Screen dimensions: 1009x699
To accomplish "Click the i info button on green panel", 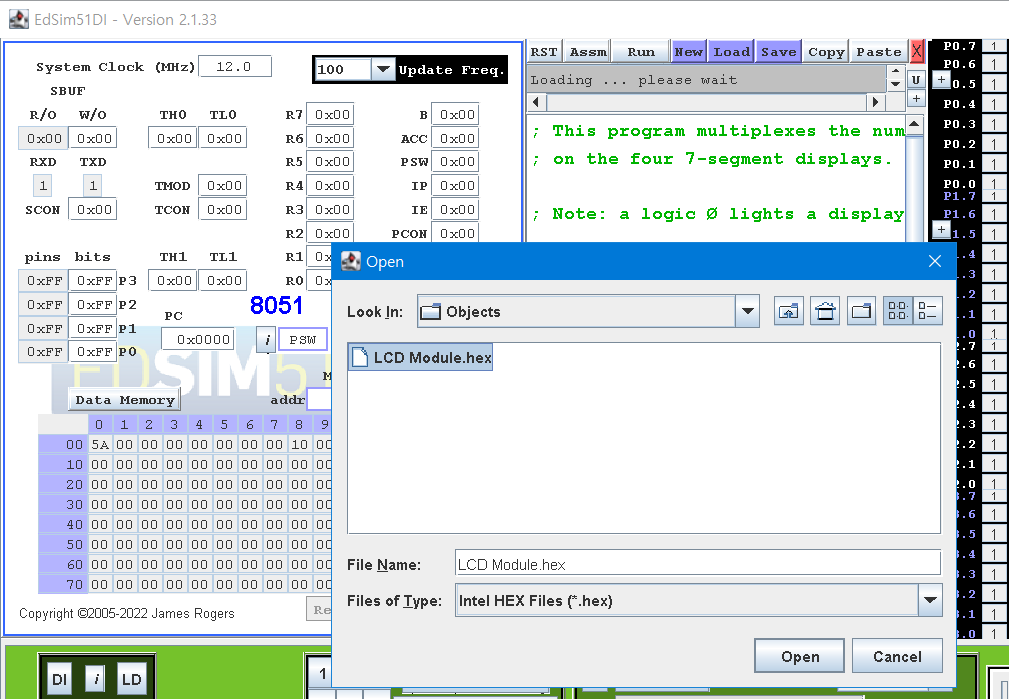I will (x=95, y=679).
